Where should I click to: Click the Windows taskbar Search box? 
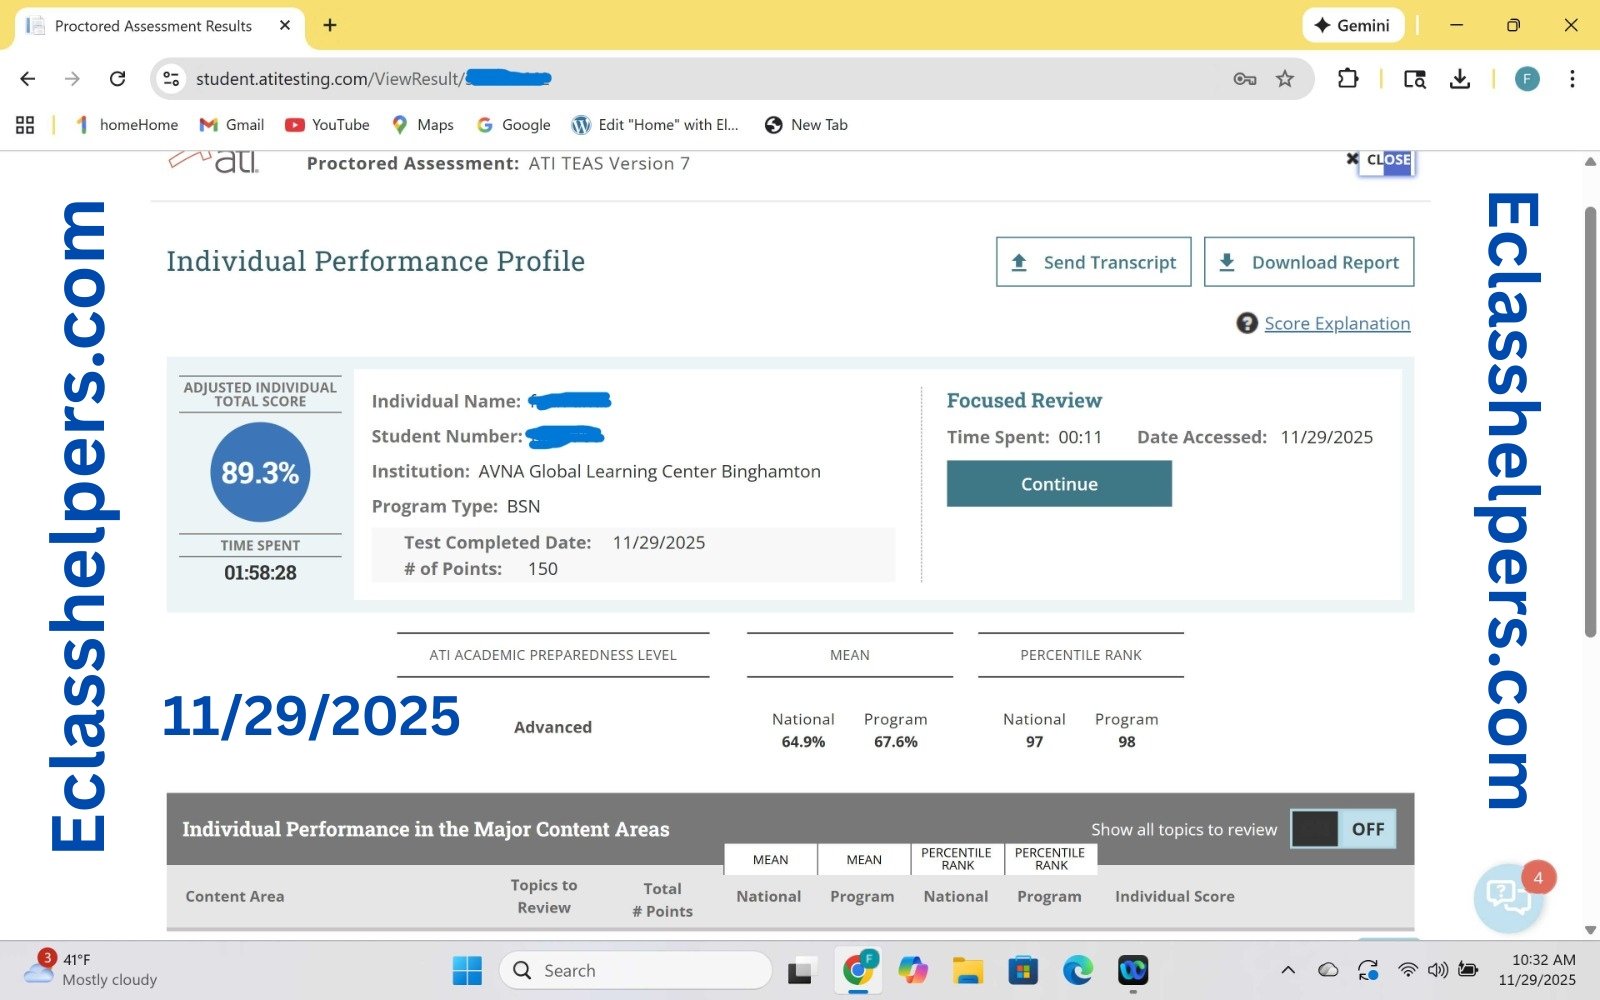[635, 970]
